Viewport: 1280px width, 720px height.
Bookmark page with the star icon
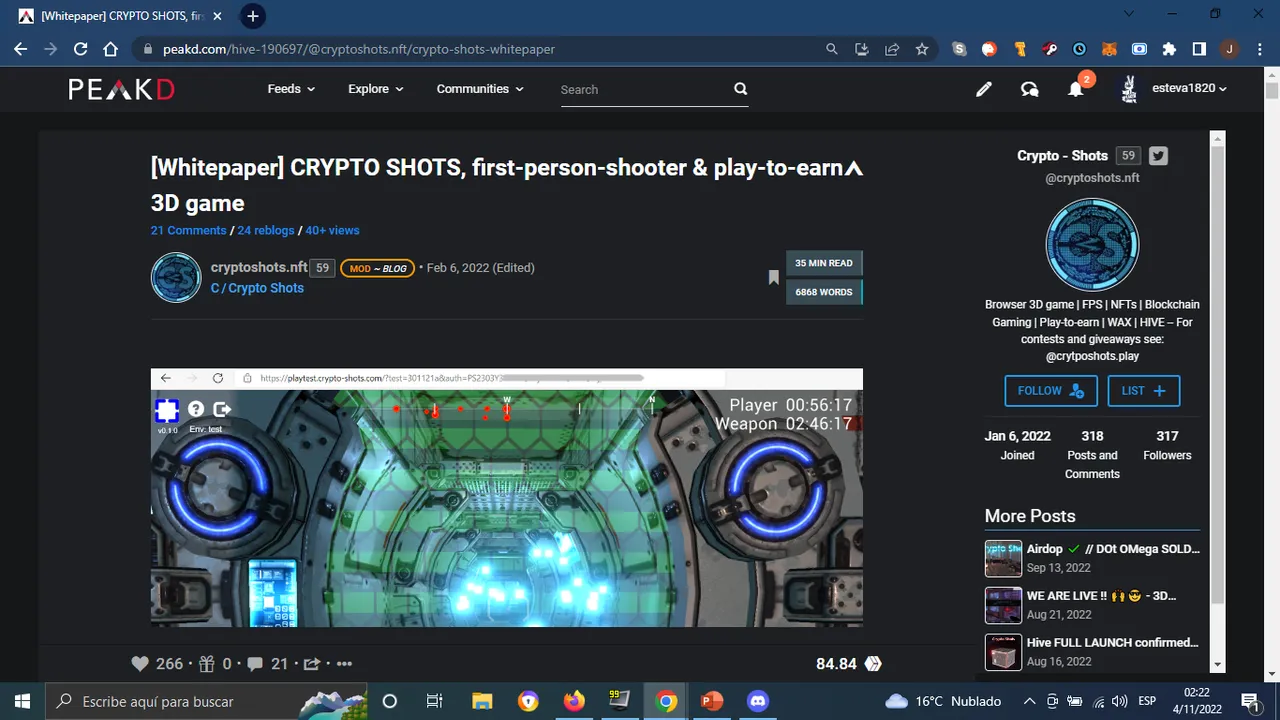tap(922, 48)
